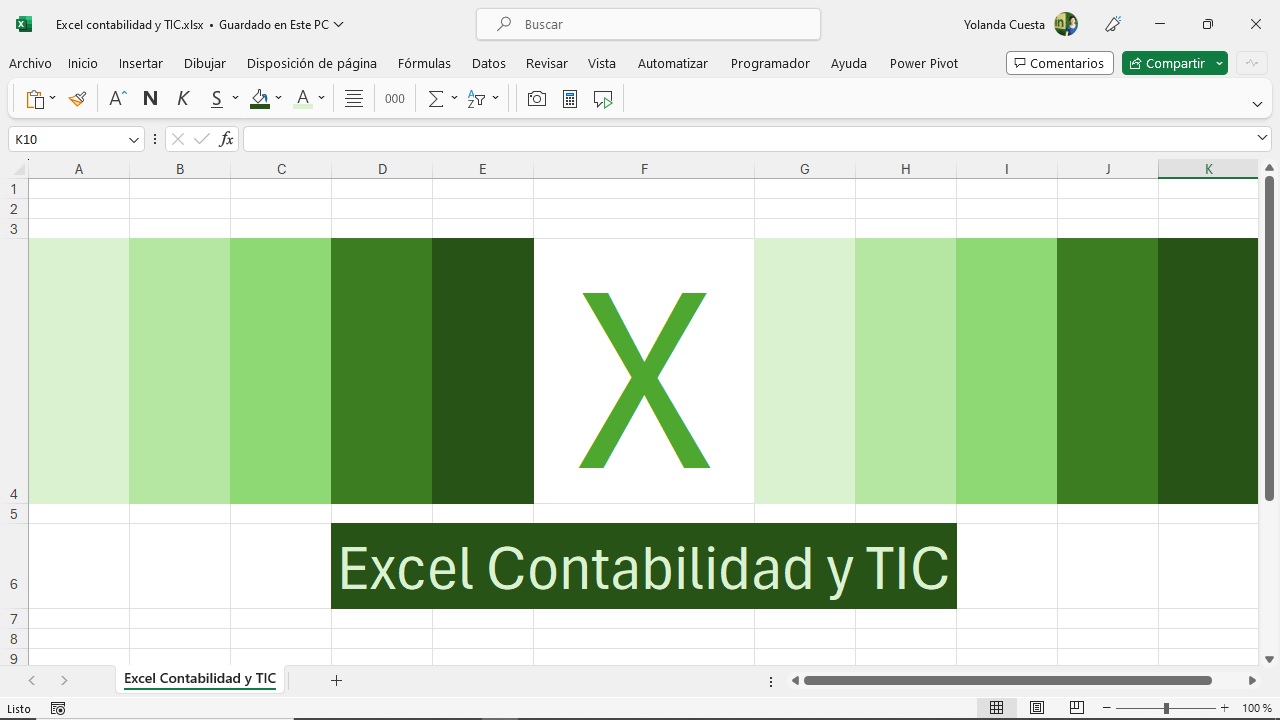Open the Power Pivot tab
The image size is (1280, 720).
pyautogui.click(x=924, y=63)
